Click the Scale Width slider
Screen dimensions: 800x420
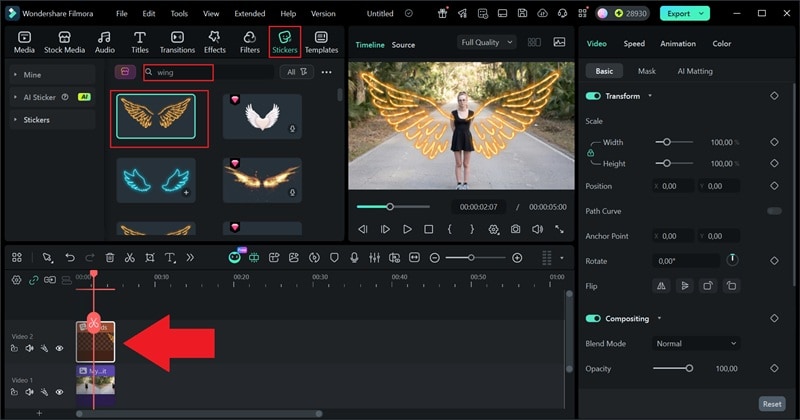pos(674,142)
